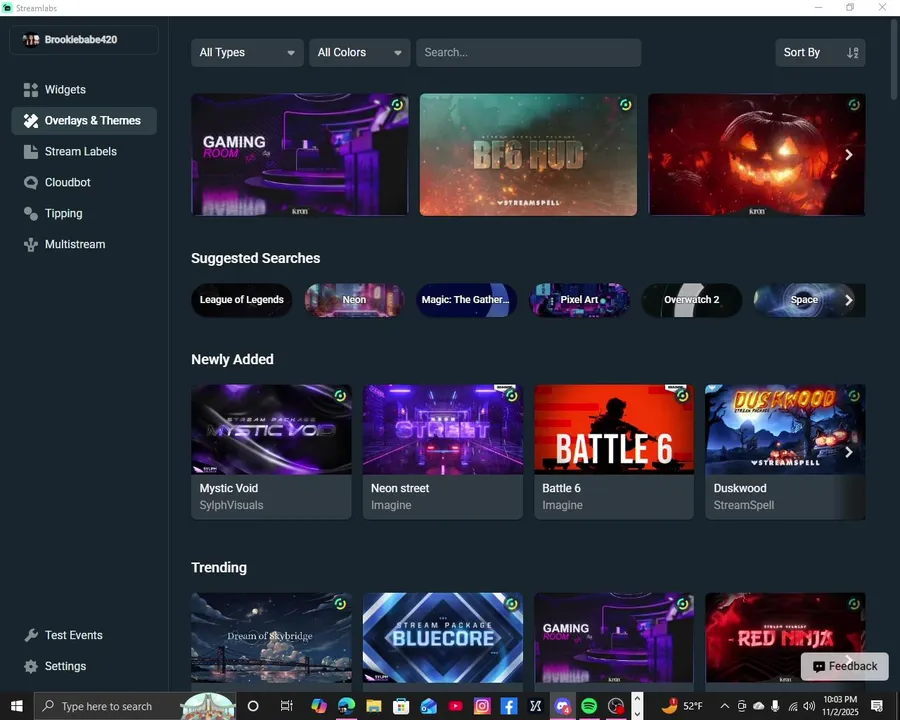900x720 pixels.
Task: Open the Widgets section
Action: click(x=84, y=90)
